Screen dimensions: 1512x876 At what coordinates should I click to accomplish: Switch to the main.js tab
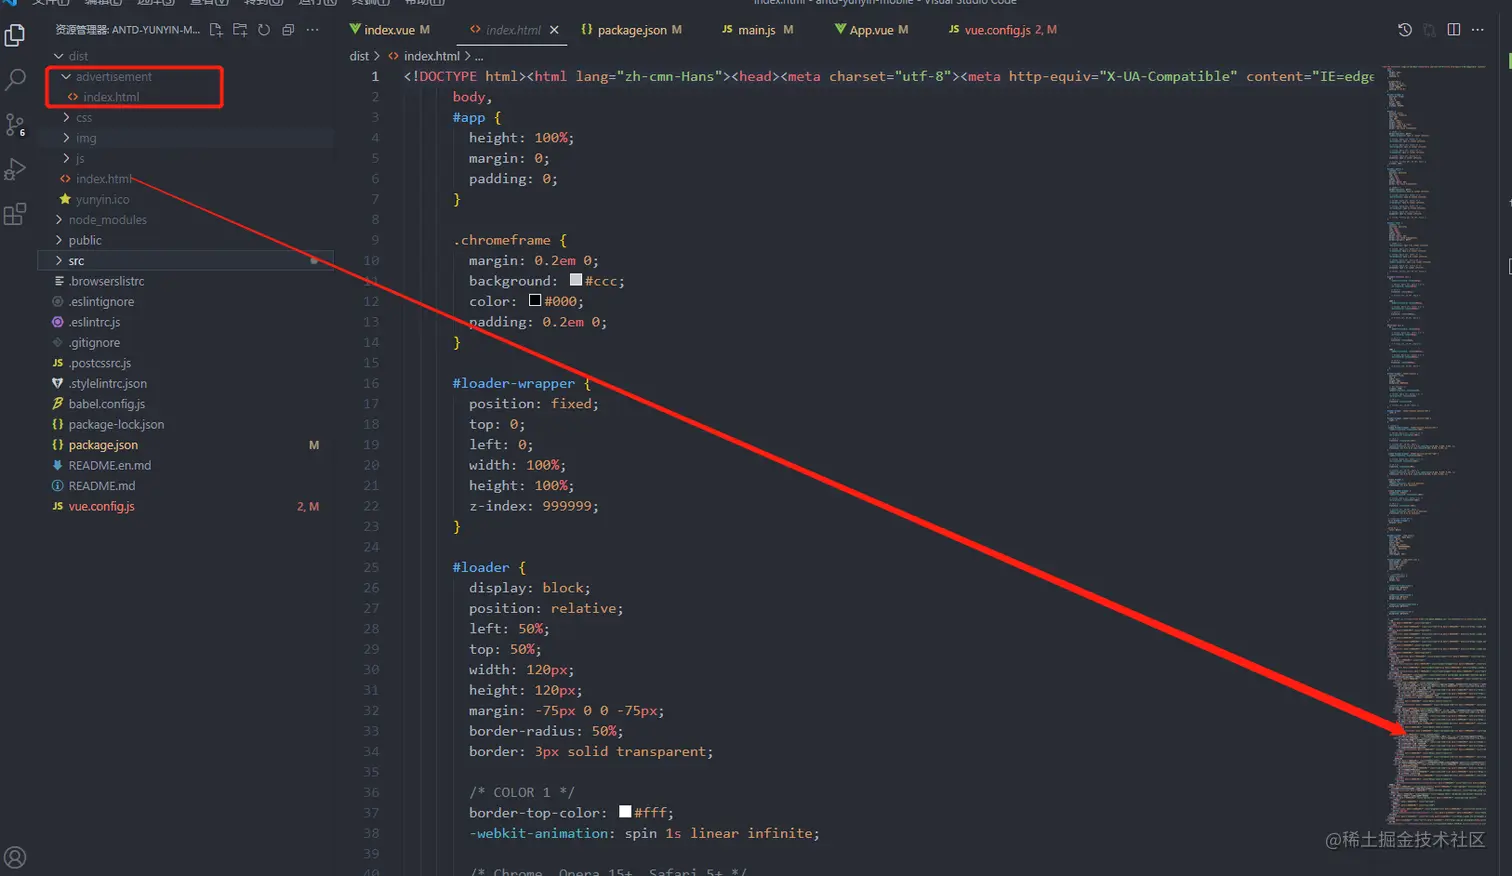[x=757, y=30]
